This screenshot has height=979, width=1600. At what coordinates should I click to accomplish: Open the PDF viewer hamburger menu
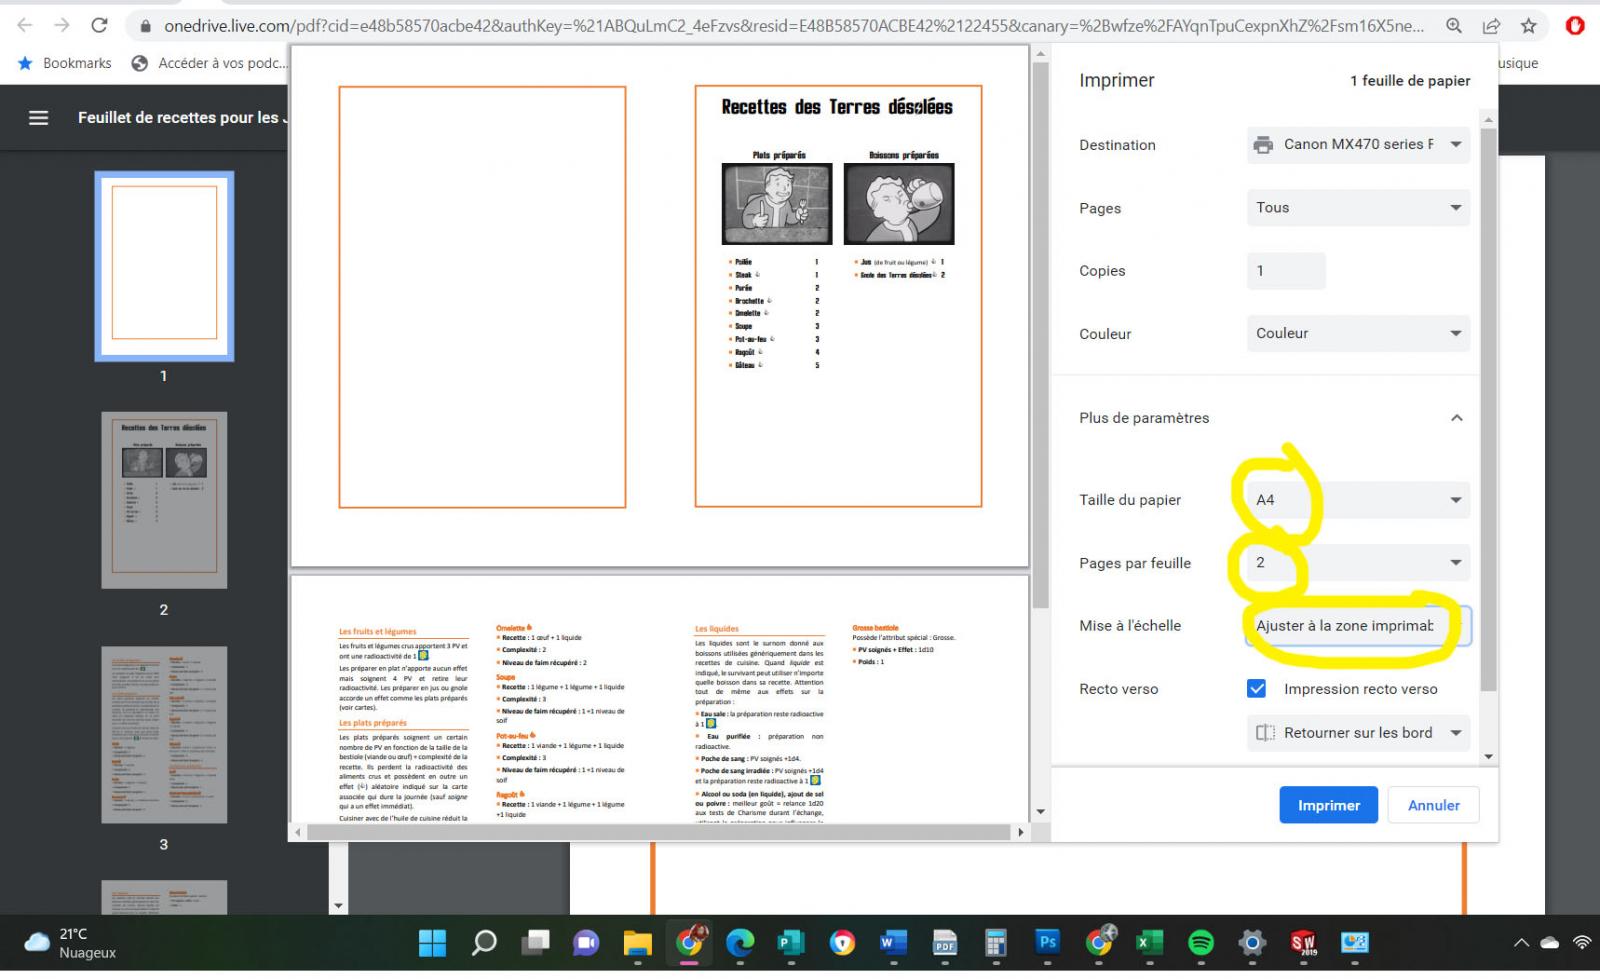point(38,118)
